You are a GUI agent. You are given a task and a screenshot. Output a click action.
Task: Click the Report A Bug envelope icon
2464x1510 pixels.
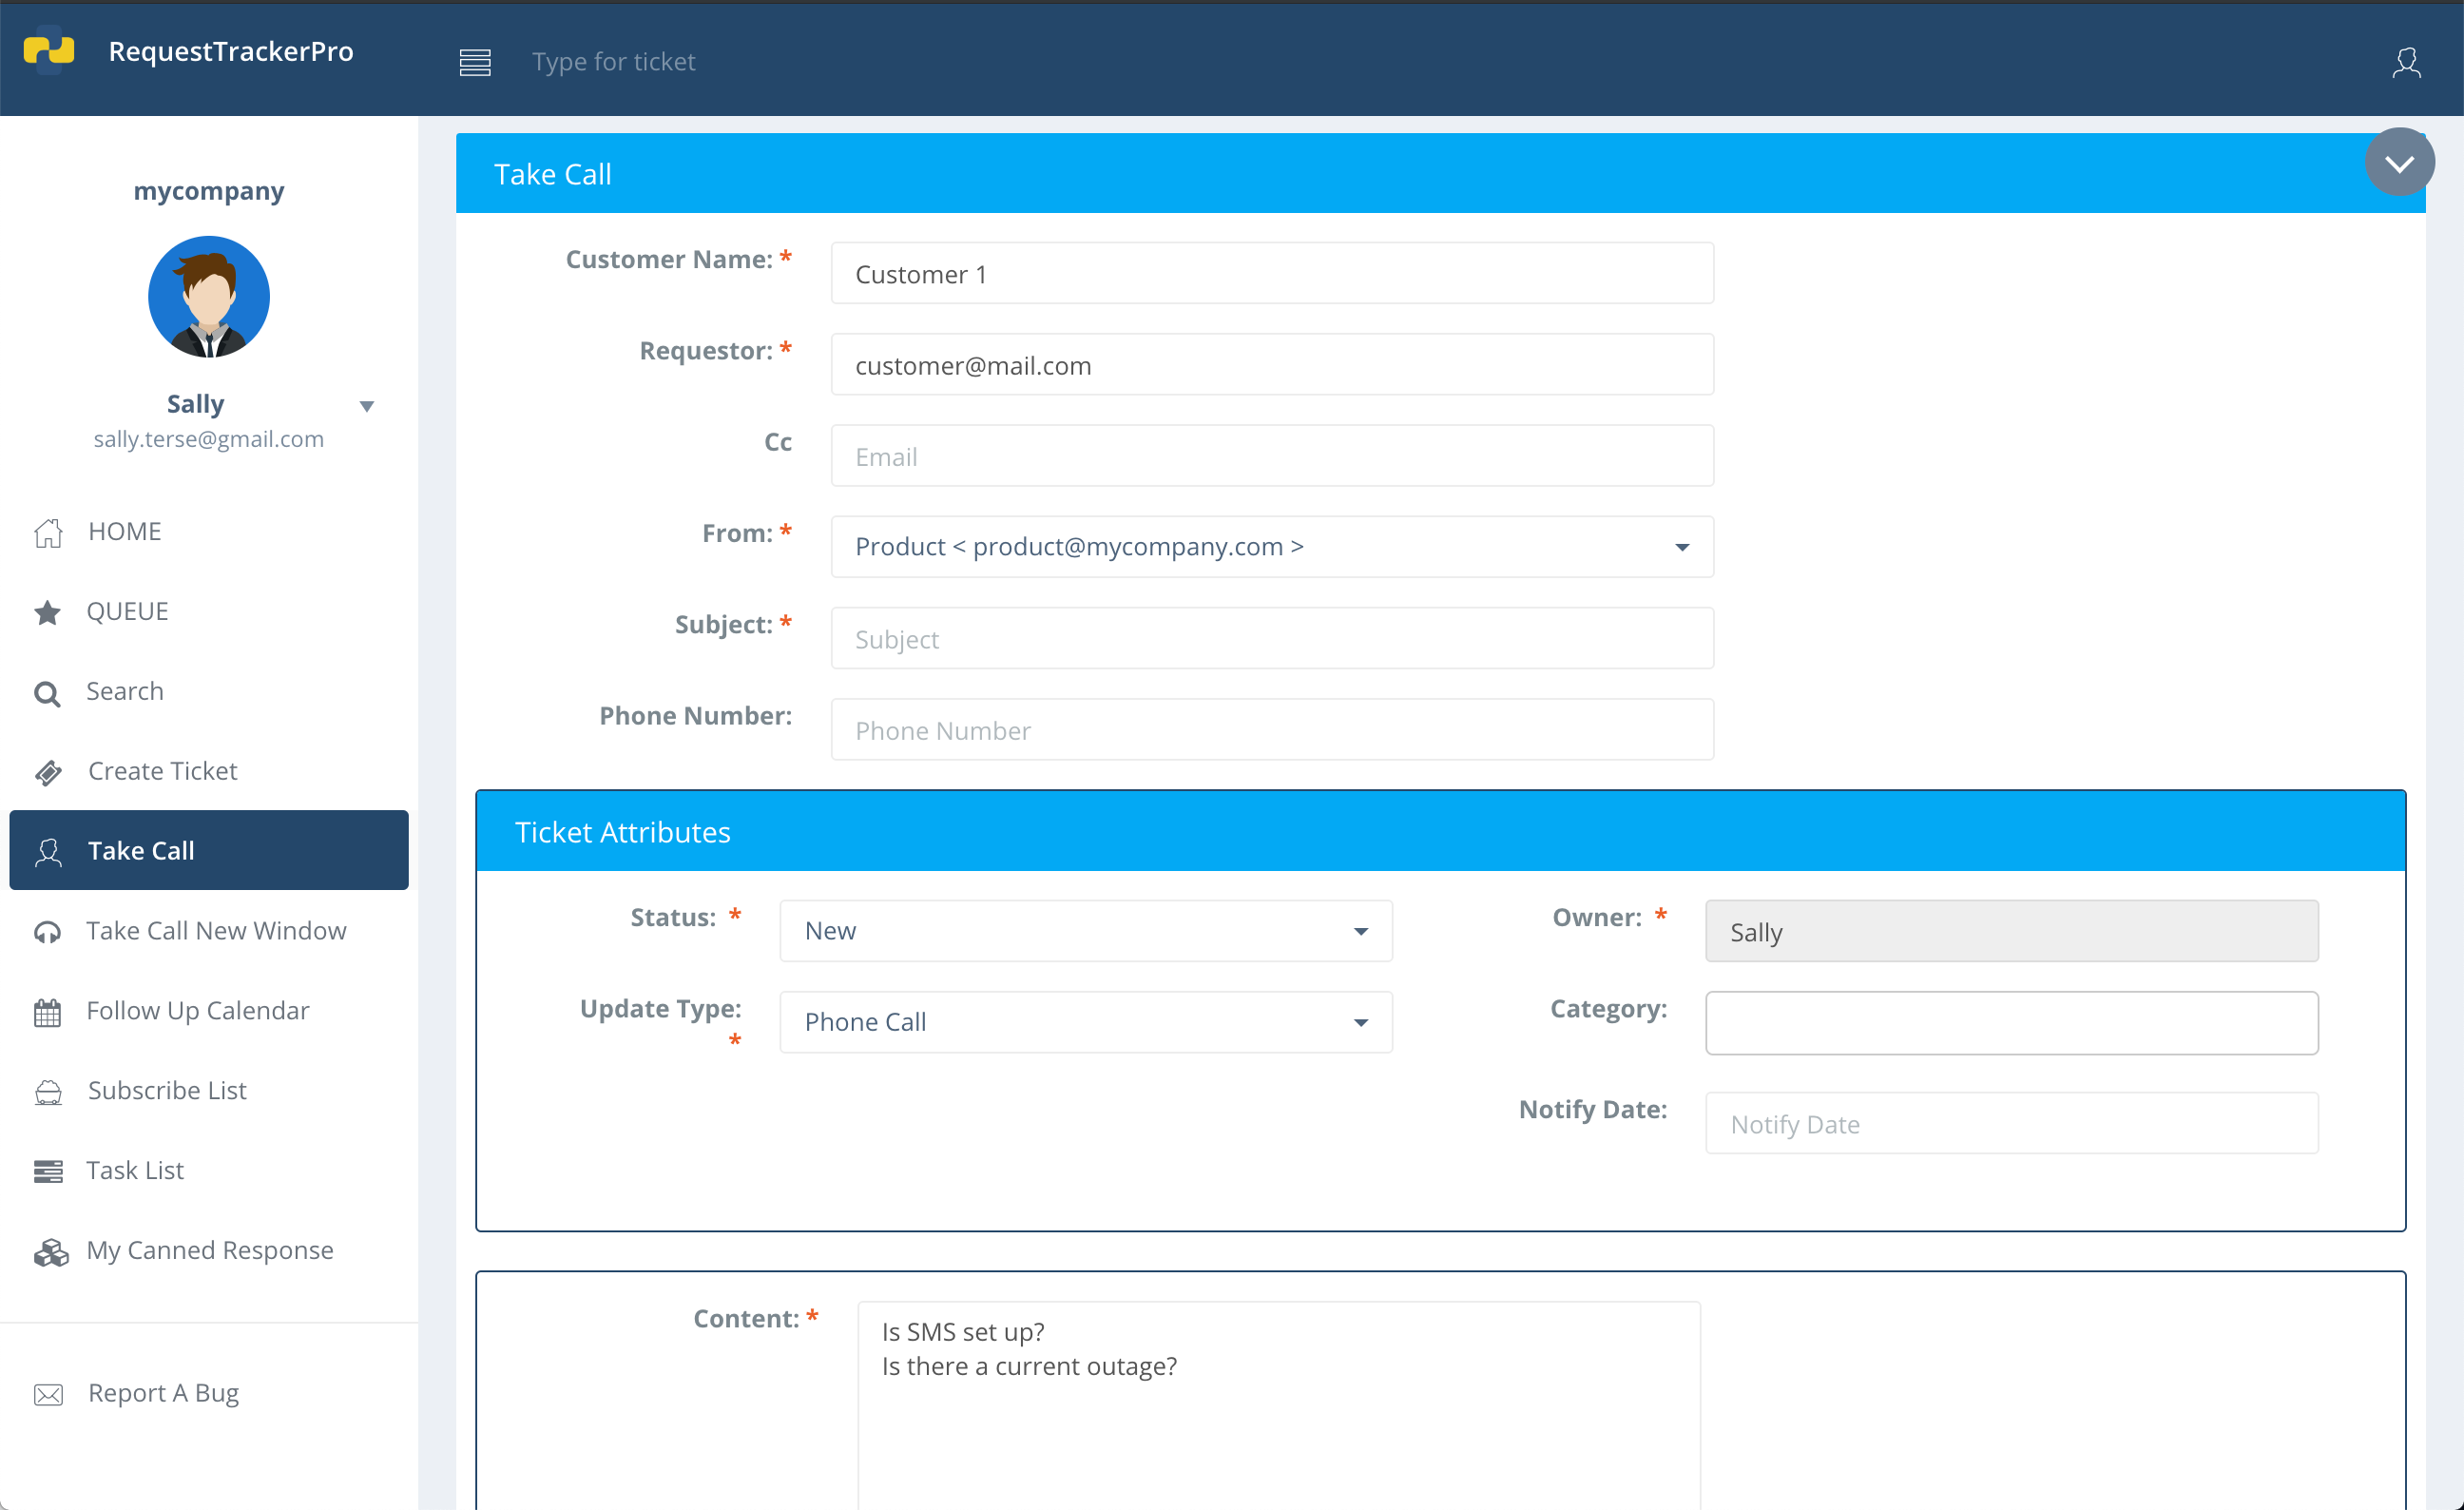(48, 1394)
